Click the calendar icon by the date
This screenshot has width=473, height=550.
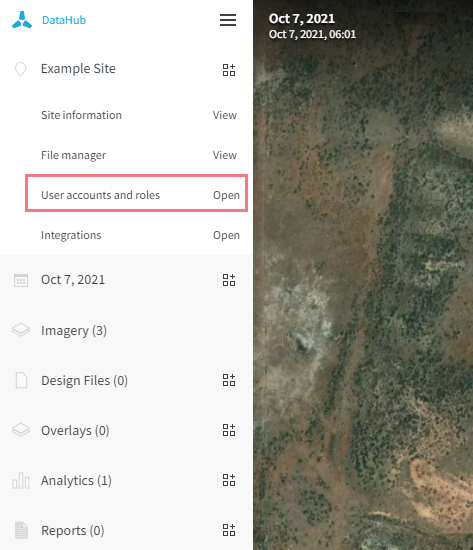(21, 280)
